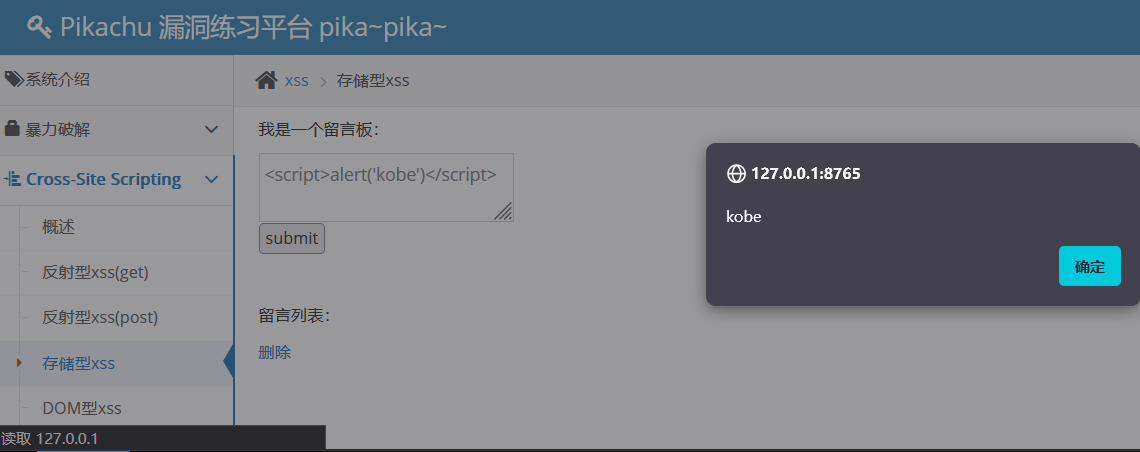Screen dimensions: 1140x452
Task: Click the key icon in the header
Action: (x=39, y=27)
